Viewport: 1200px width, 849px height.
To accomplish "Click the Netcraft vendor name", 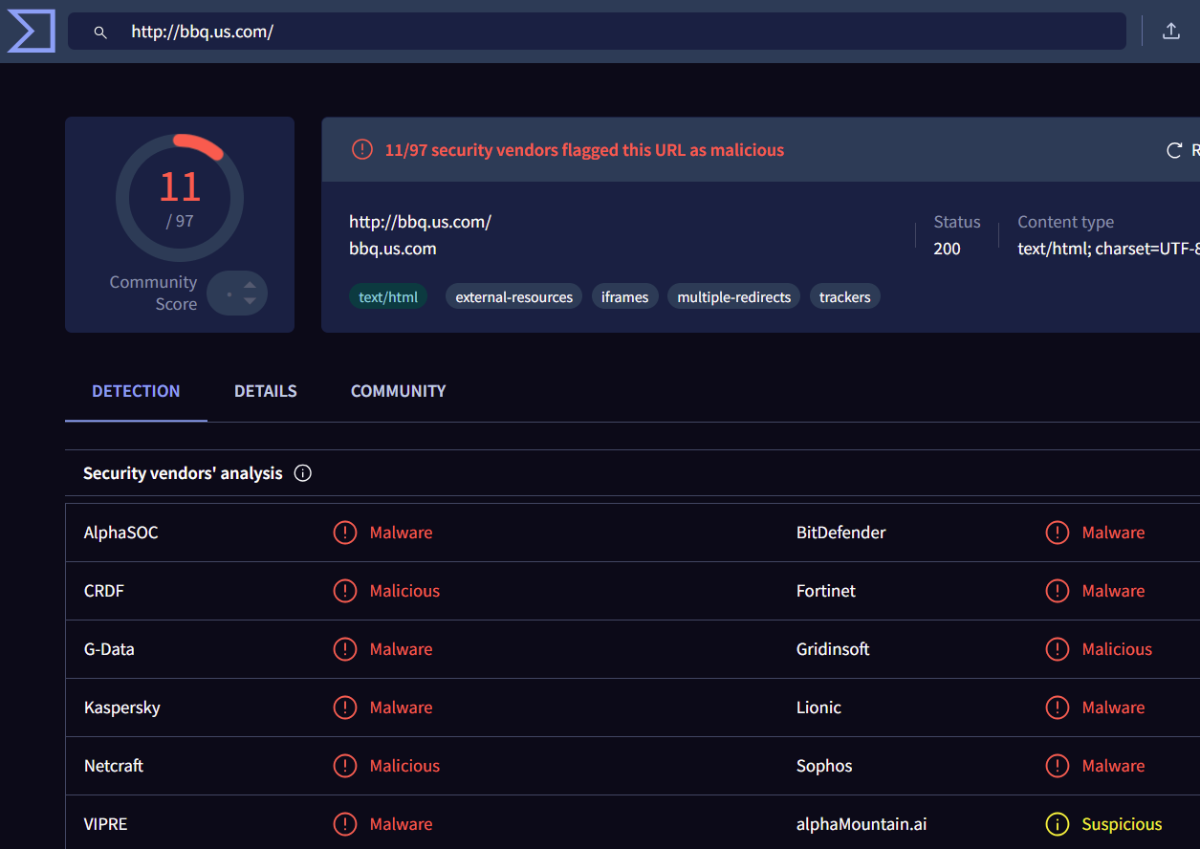I will 114,766.
